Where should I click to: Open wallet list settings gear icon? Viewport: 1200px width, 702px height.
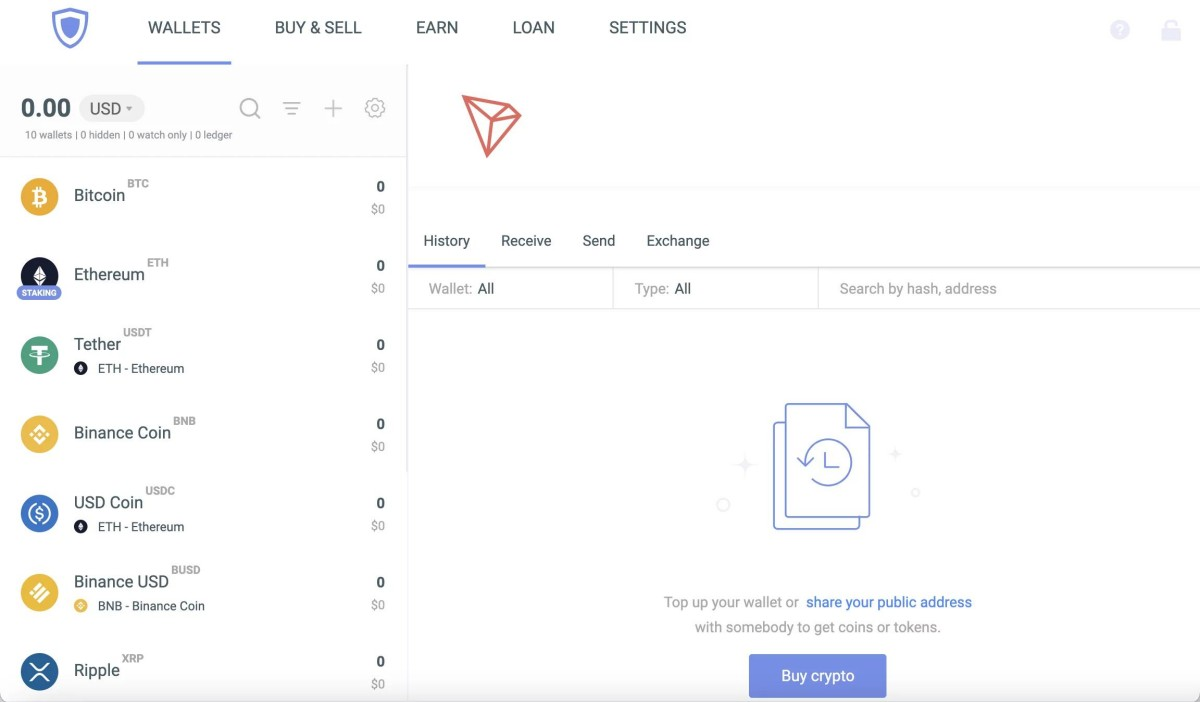(x=375, y=108)
